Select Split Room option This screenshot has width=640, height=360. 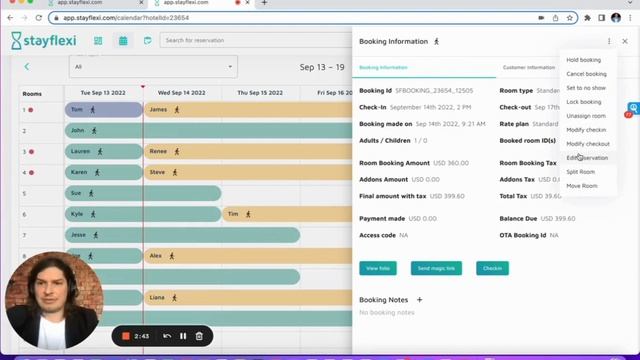580,172
